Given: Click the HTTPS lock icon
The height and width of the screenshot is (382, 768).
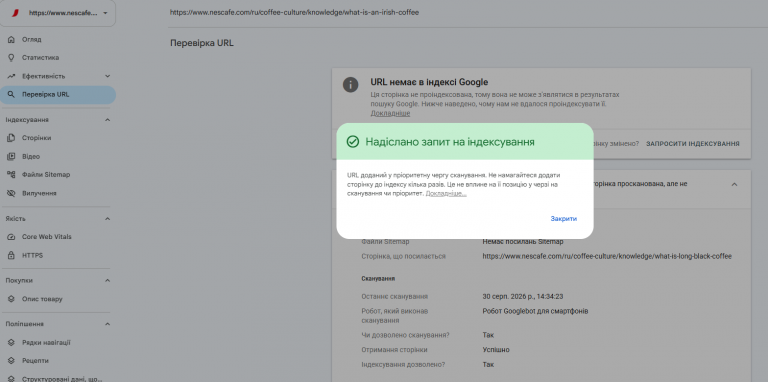Looking at the screenshot, I should coord(11,256).
